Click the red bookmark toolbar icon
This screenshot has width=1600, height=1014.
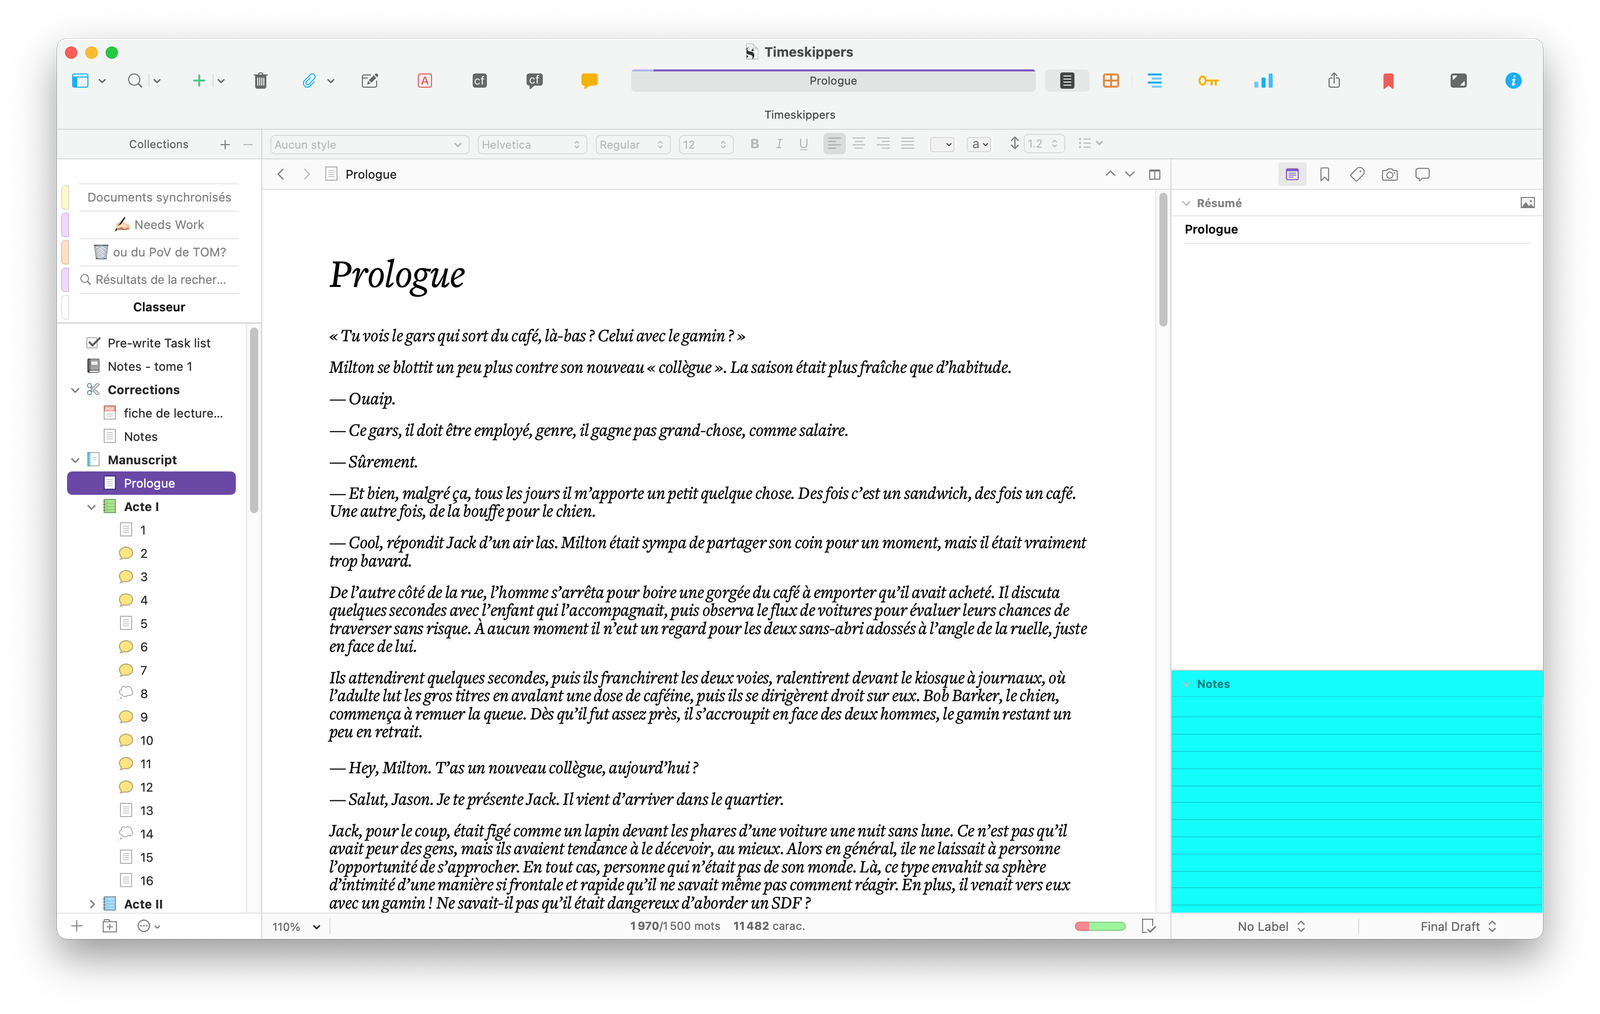(x=1388, y=81)
